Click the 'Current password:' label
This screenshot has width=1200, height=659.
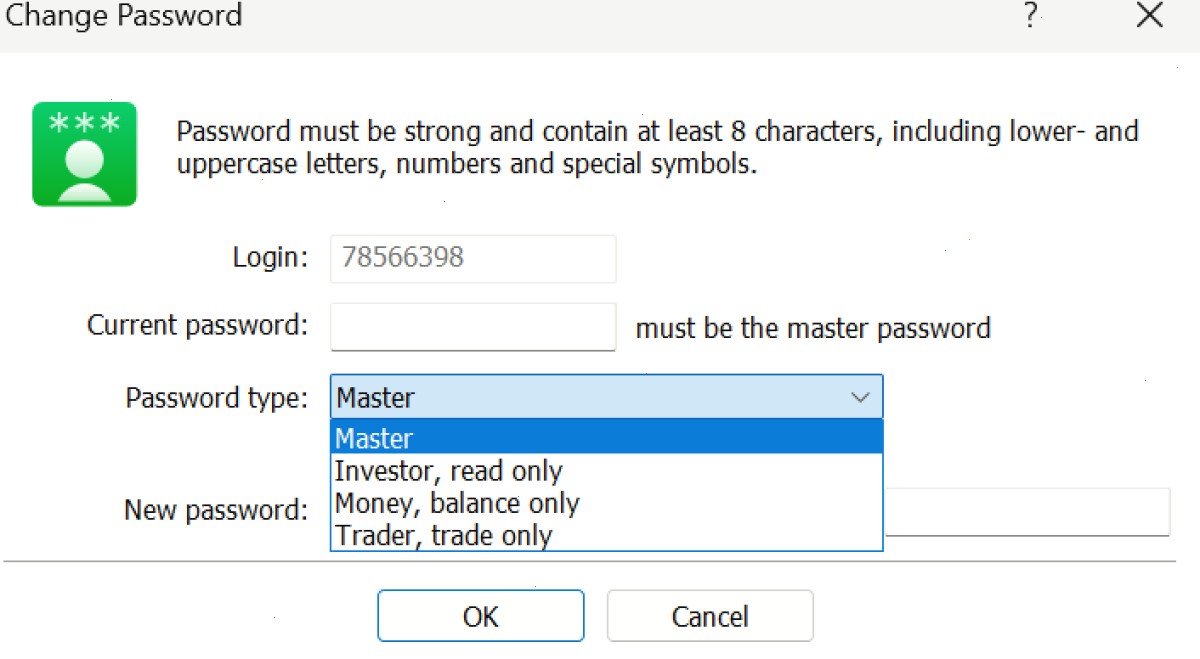click(x=198, y=326)
